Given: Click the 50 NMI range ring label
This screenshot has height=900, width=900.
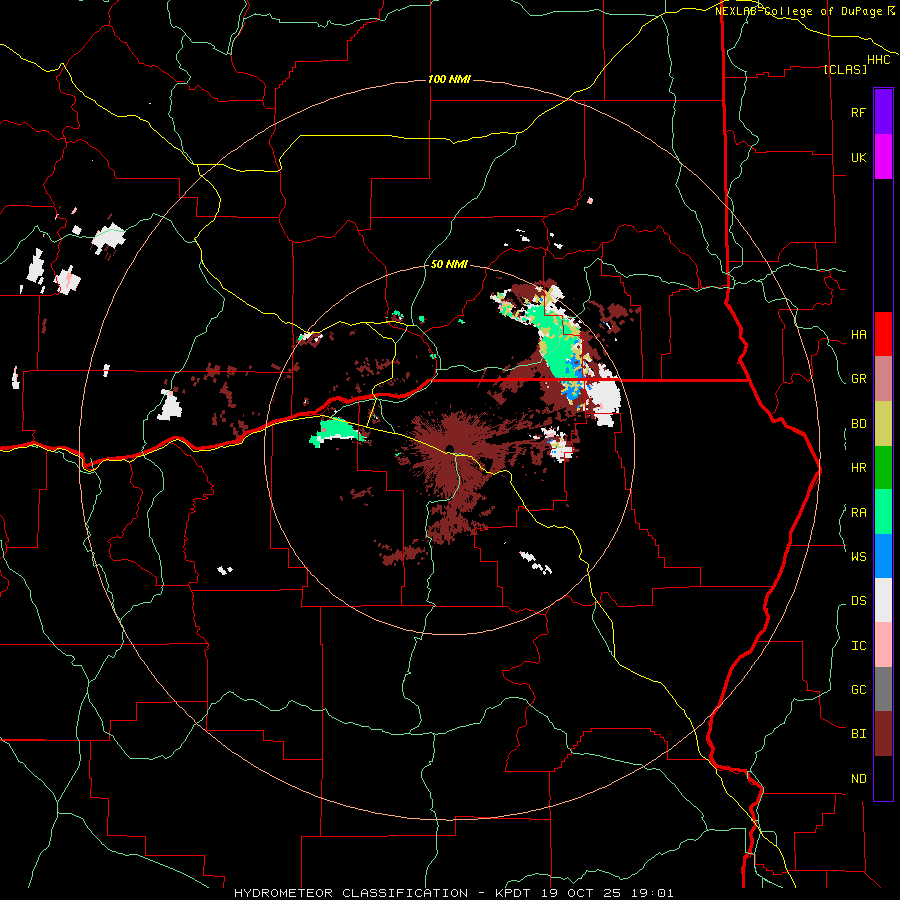Looking at the screenshot, I should (x=449, y=264).
